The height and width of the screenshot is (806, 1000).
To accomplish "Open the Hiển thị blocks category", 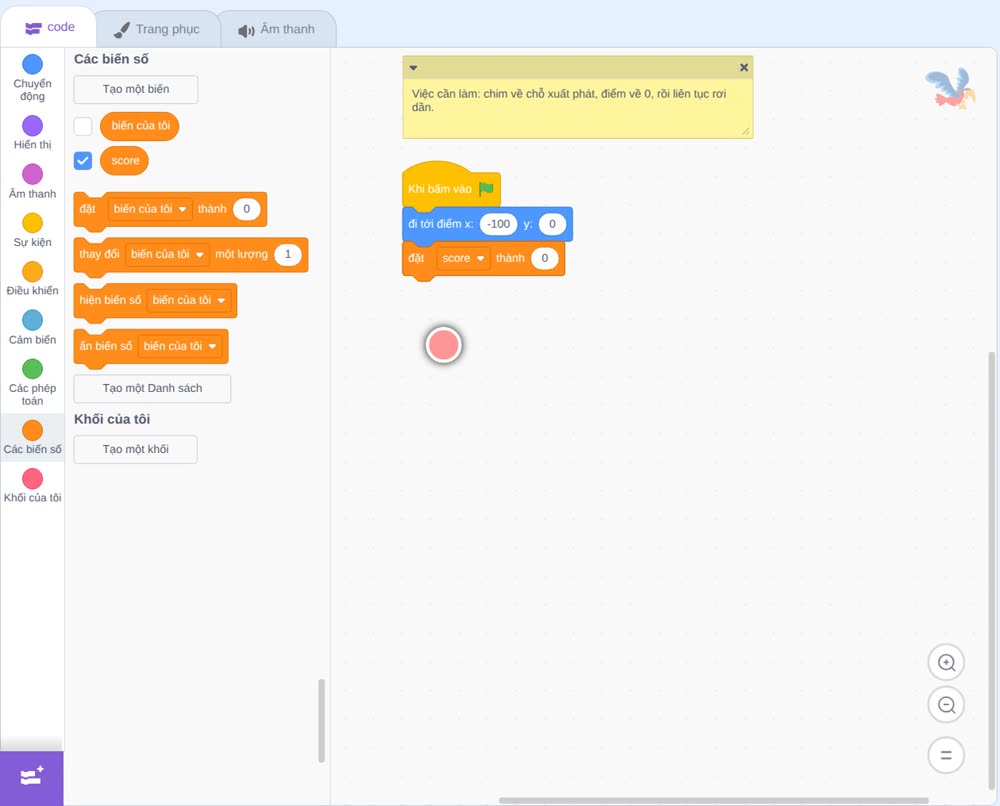I will point(33,133).
